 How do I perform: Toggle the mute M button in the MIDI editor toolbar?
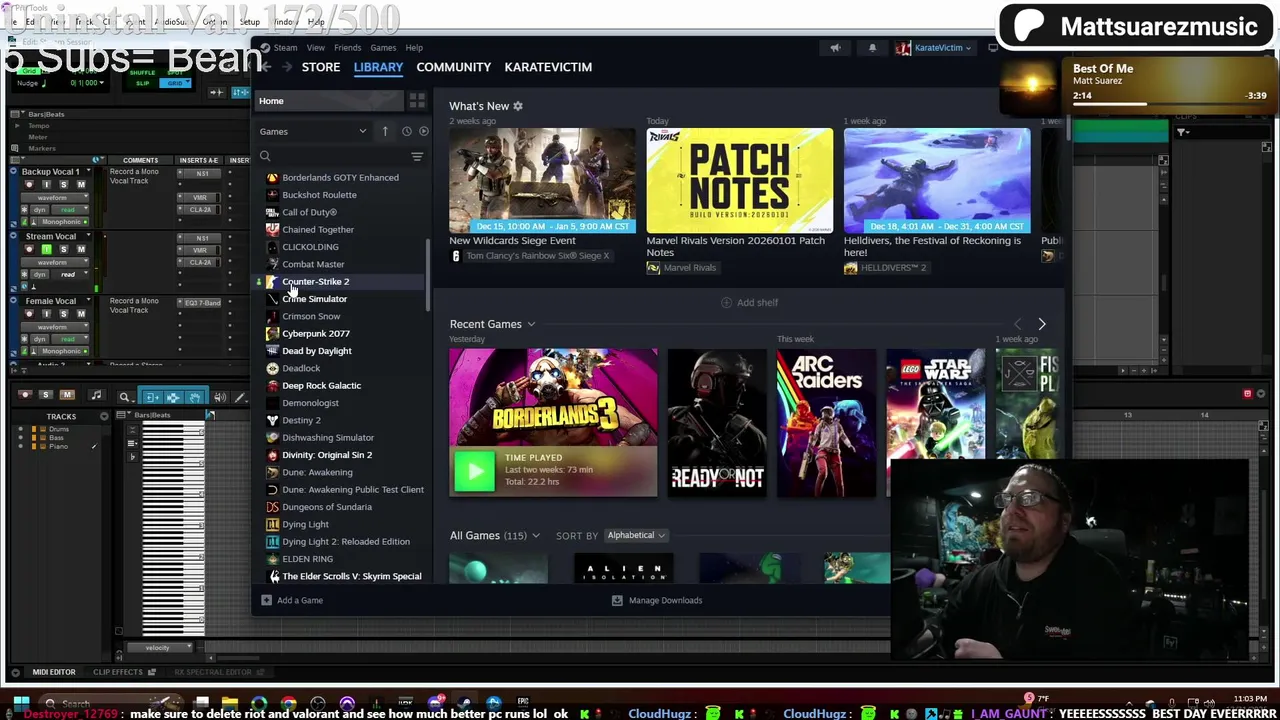67,396
